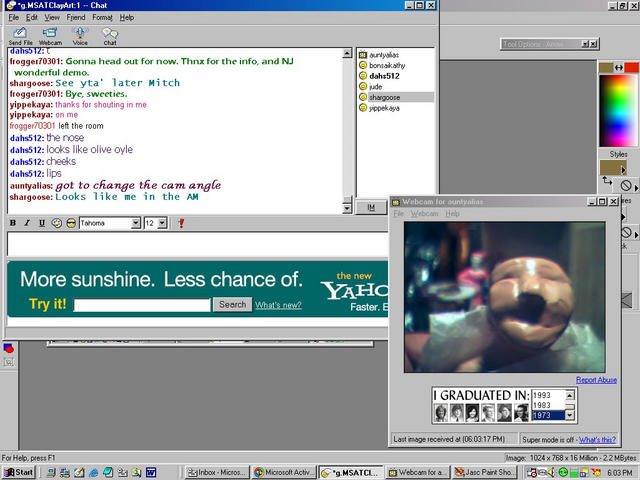Open the Tahoma font dropdown
The height and width of the screenshot is (480, 640).
click(136, 223)
